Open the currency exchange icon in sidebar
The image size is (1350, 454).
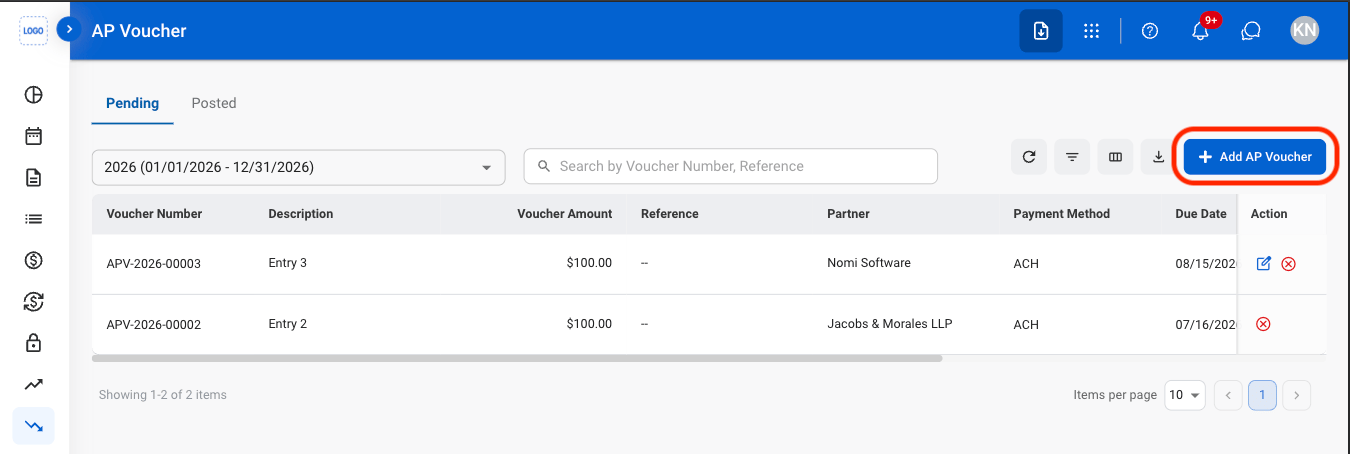(34, 302)
